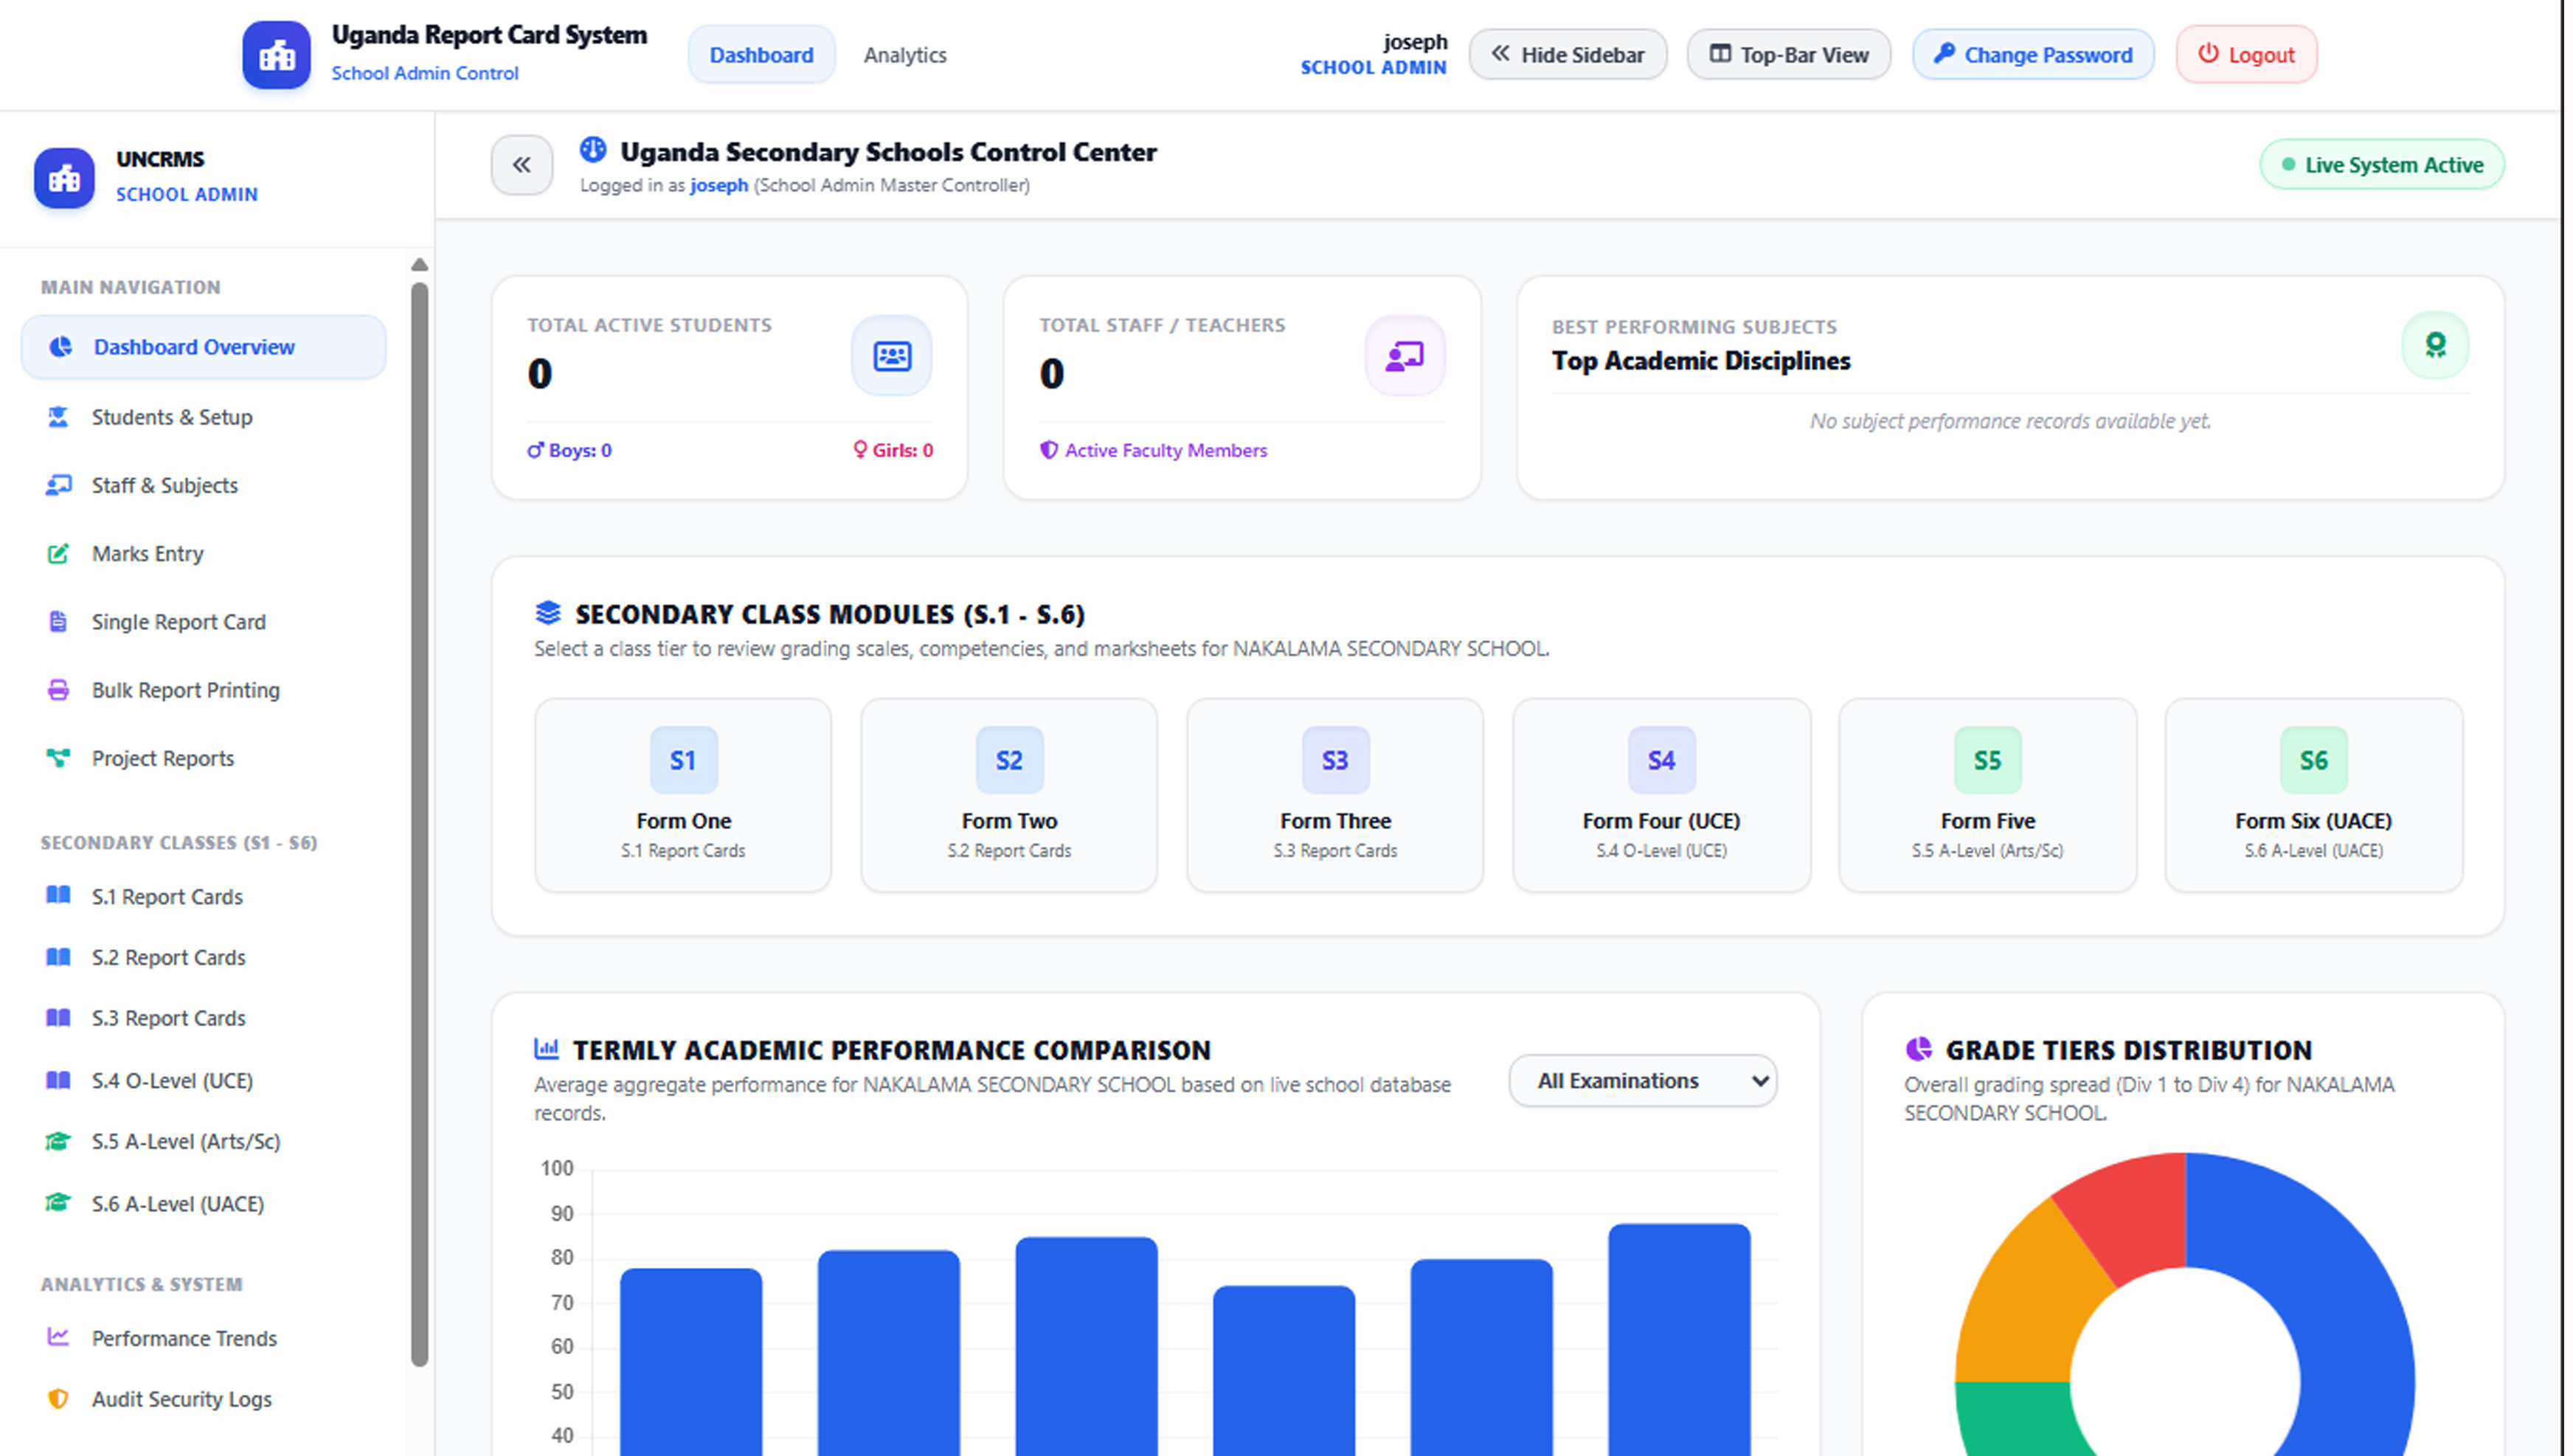Image resolution: width=2573 pixels, height=1456 pixels.
Task: Click the Change Password button
Action: (x=2033, y=55)
